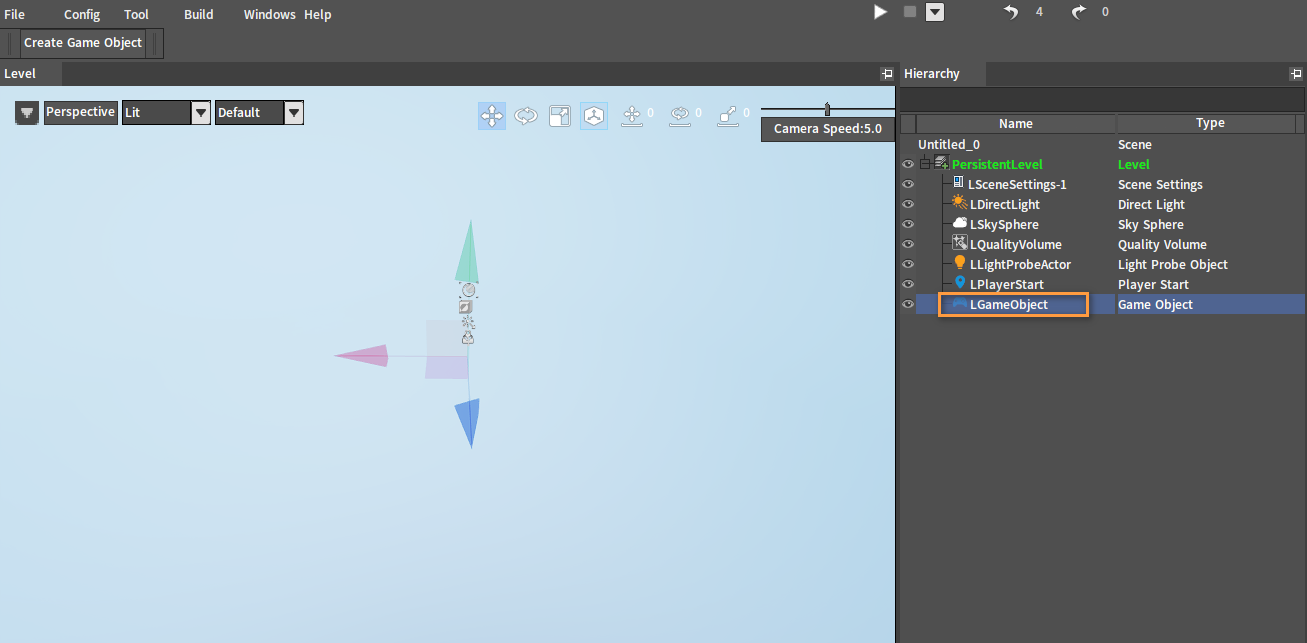Open the play options dropdown arrow
Screen dimensions: 1307x643
coord(935,12)
